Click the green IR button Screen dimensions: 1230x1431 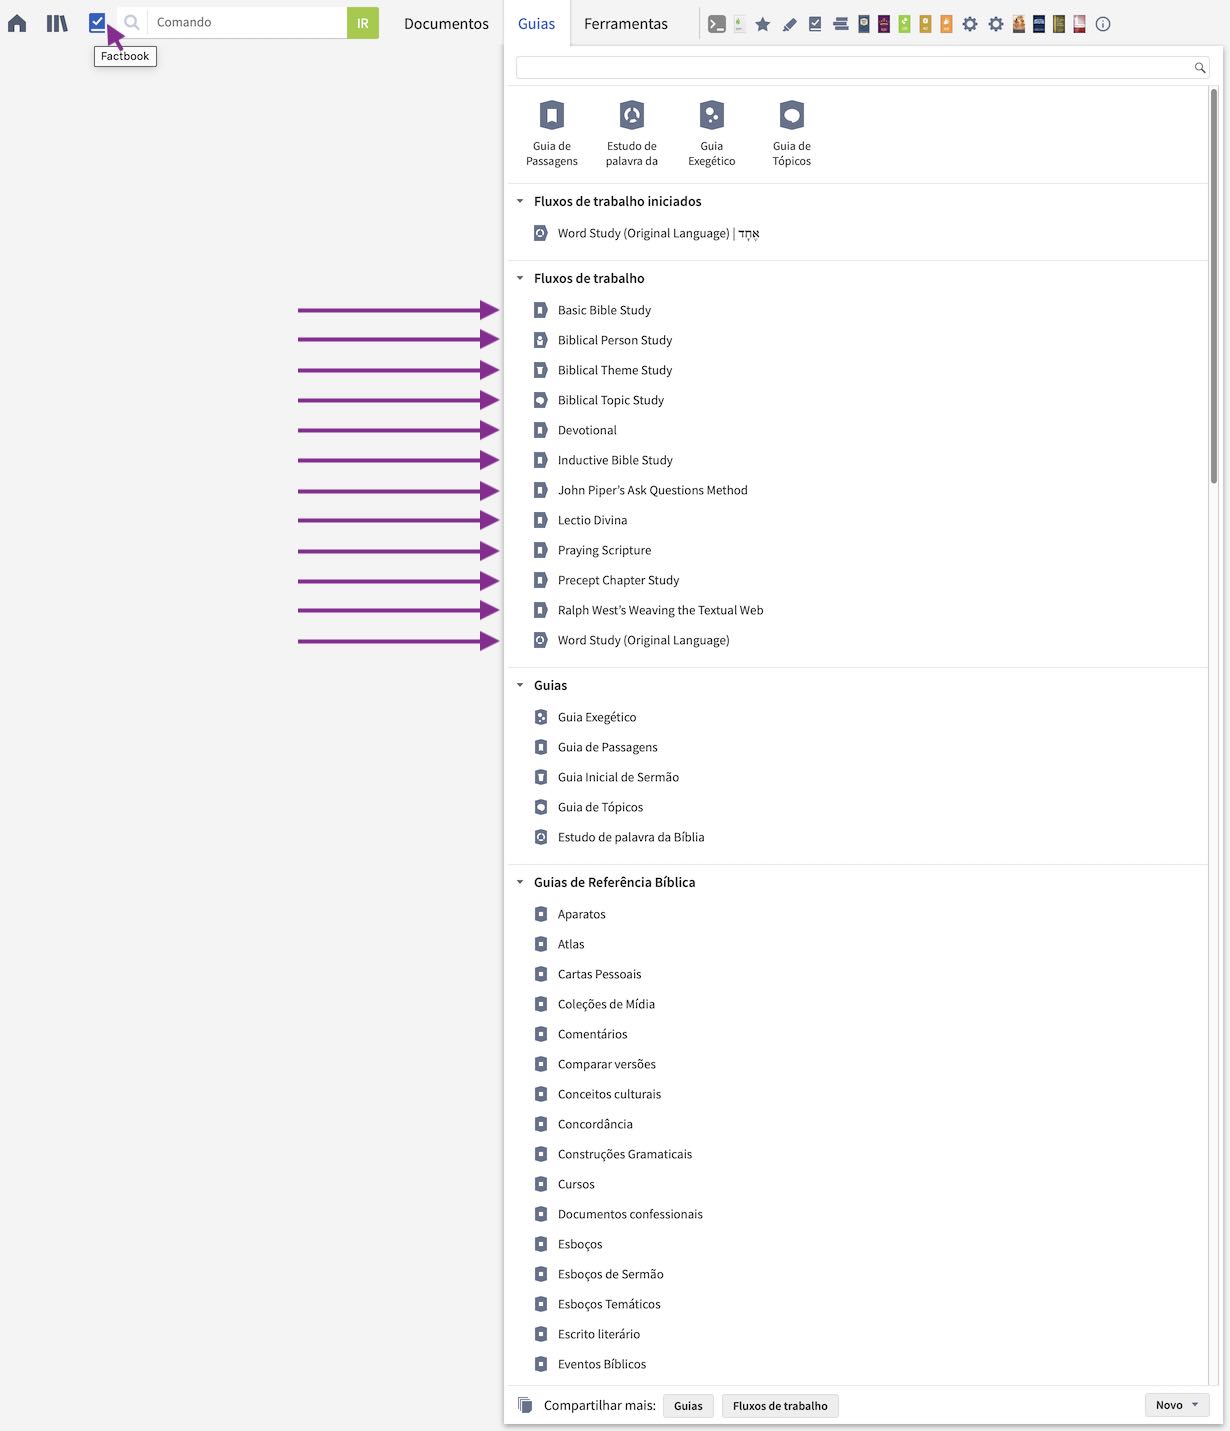click(363, 23)
